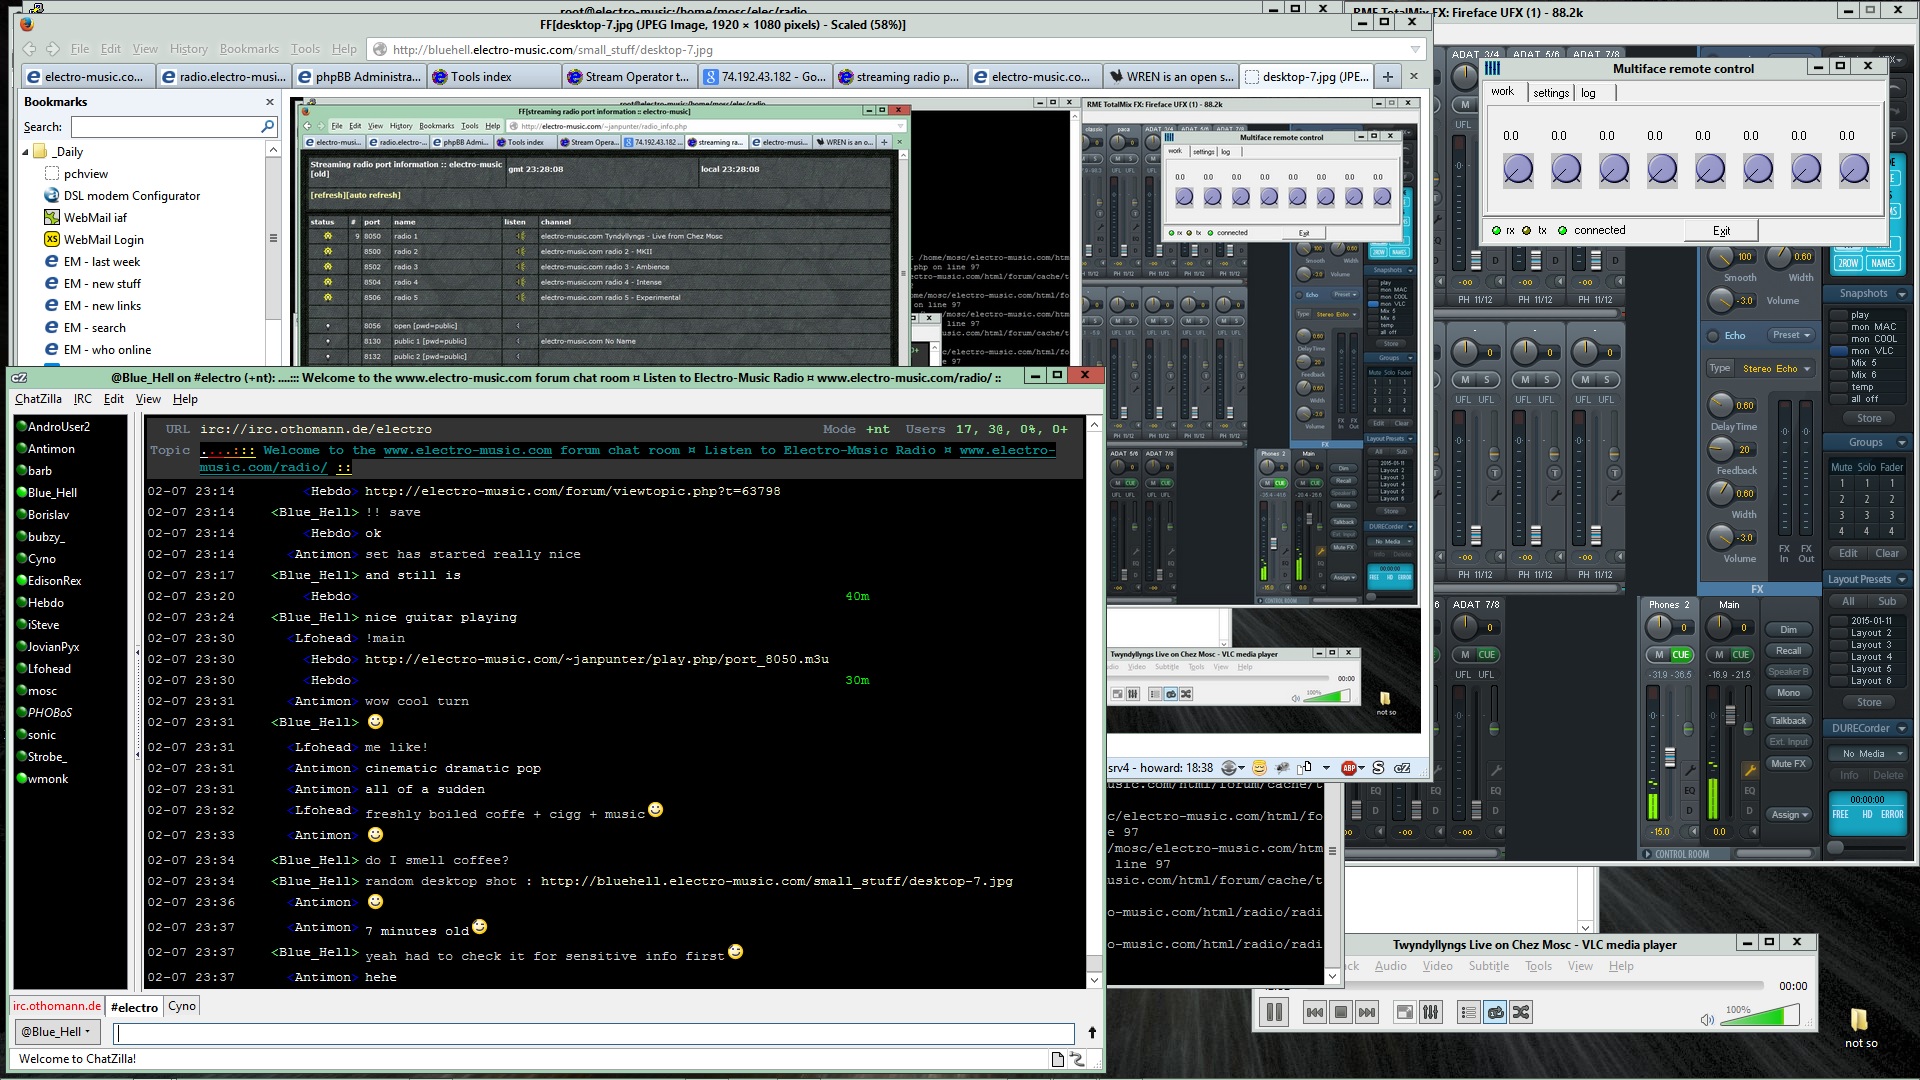Open Echo Preset dropdown

point(1791,335)
